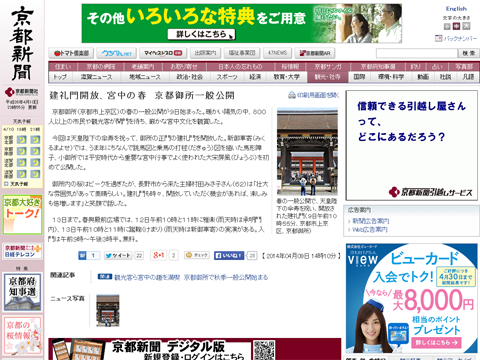Click the バックナンバー calendar icon
This screenshot has height=360, width=480.
click(x=438, y=38)
